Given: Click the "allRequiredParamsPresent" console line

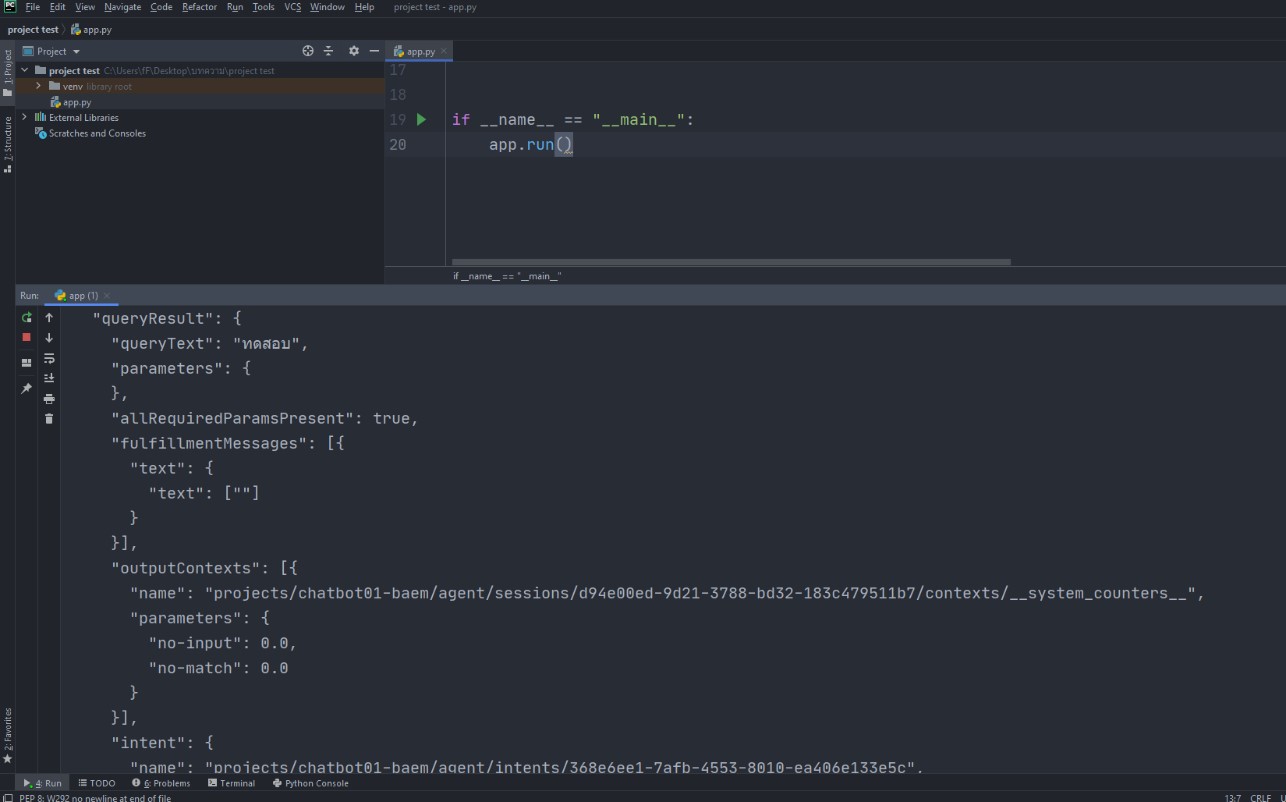Looking at the screenshot, I should (x=265, y=418).
